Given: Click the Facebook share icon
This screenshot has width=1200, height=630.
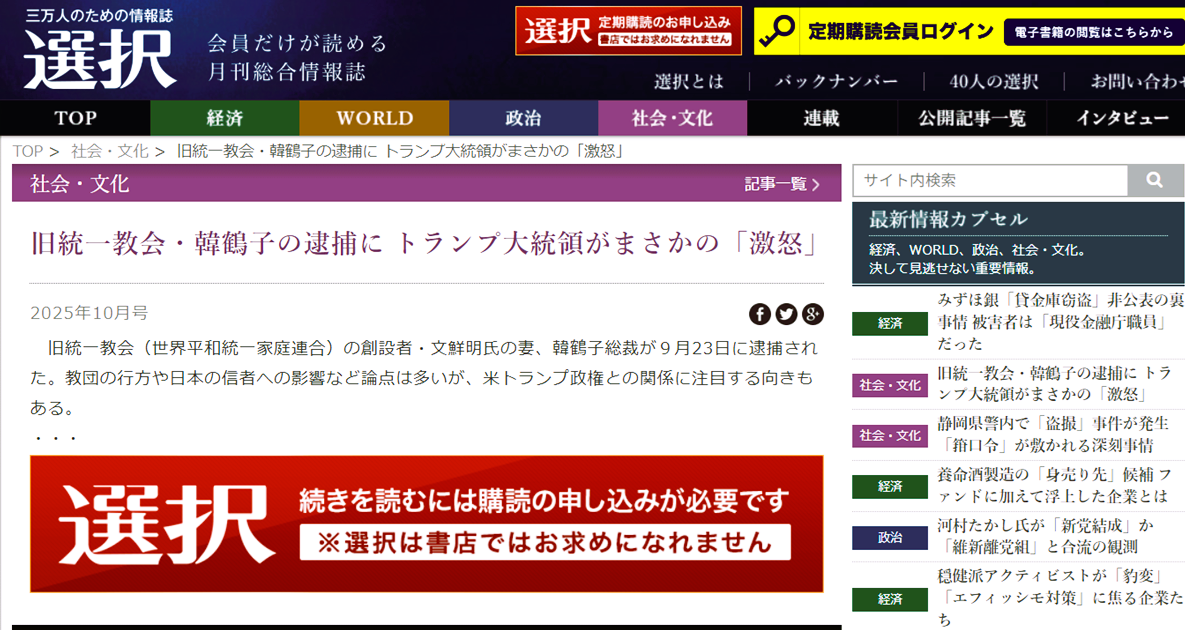Looking at the screenshot, I should click(x=760, y=314).
